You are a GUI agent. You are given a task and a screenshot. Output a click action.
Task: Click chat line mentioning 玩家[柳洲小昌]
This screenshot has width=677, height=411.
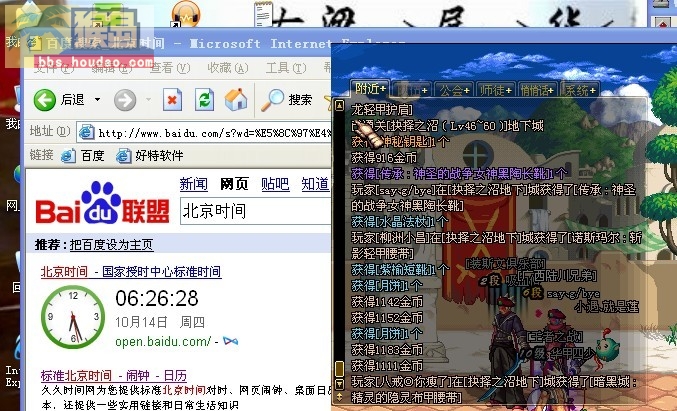click(x=497, y=245)
